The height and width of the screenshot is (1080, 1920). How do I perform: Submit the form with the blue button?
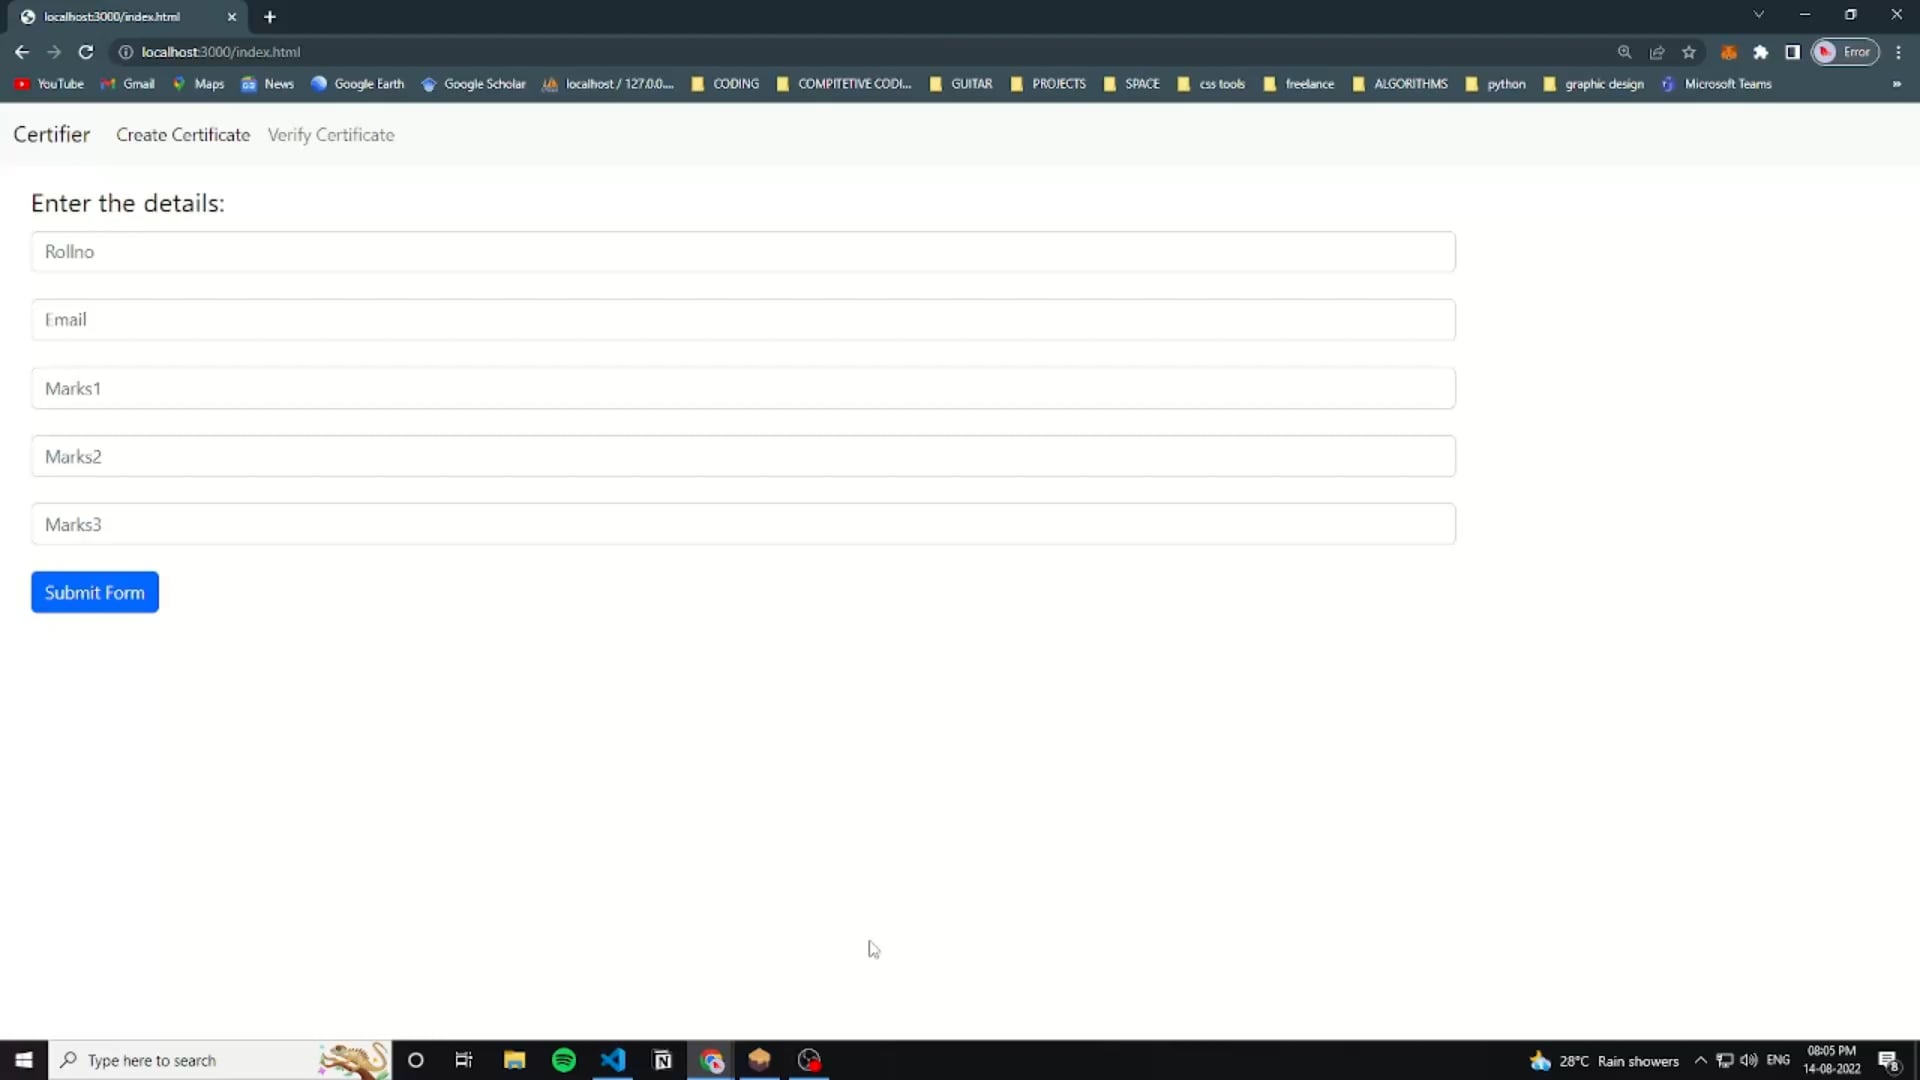pyautogui.click(x=95, y=592)
